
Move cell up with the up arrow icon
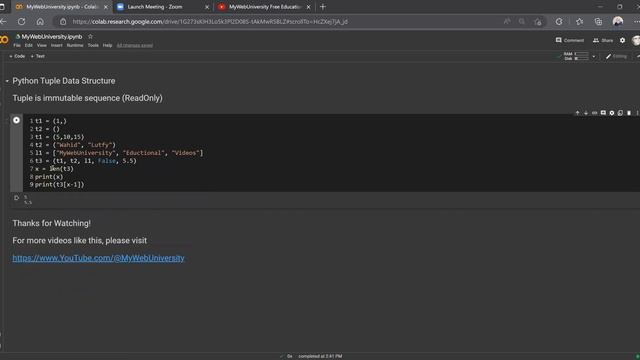pos(577,113)
